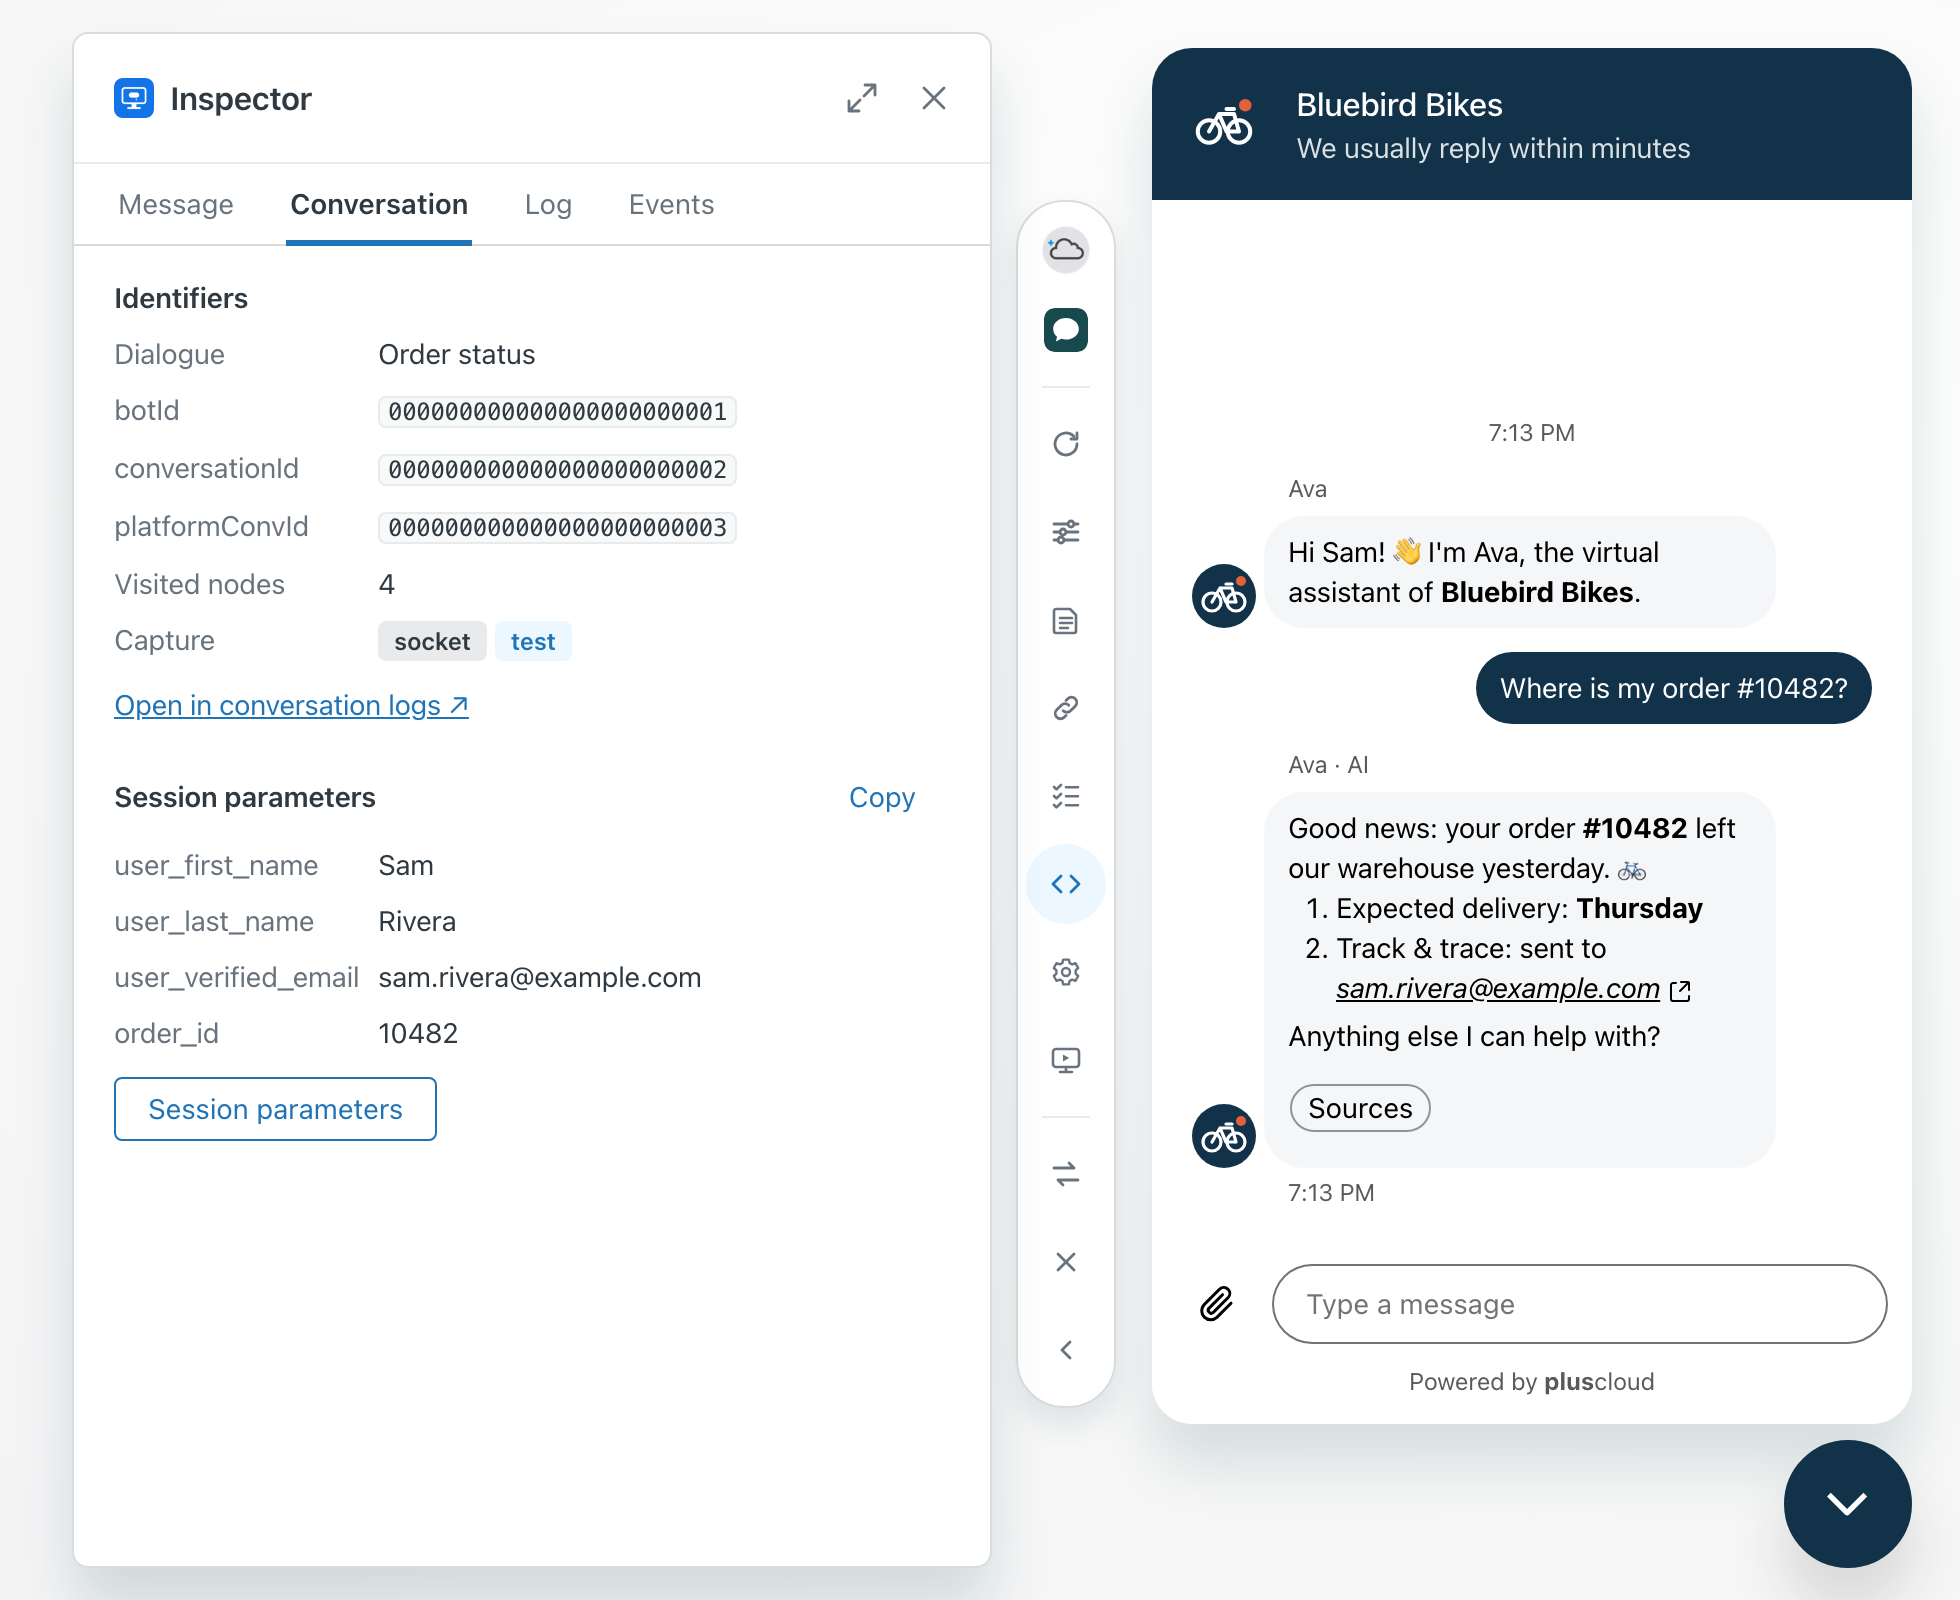1960x1600 pixels.
Task: Click the document page icon in the toolbar
Action: click(1066, 621)
